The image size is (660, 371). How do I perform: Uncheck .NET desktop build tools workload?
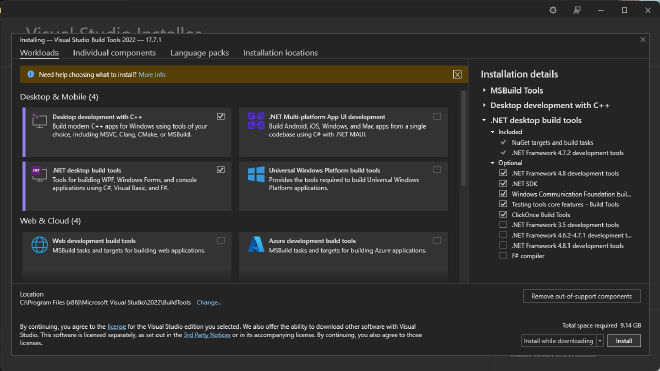[x=221, y=170]
